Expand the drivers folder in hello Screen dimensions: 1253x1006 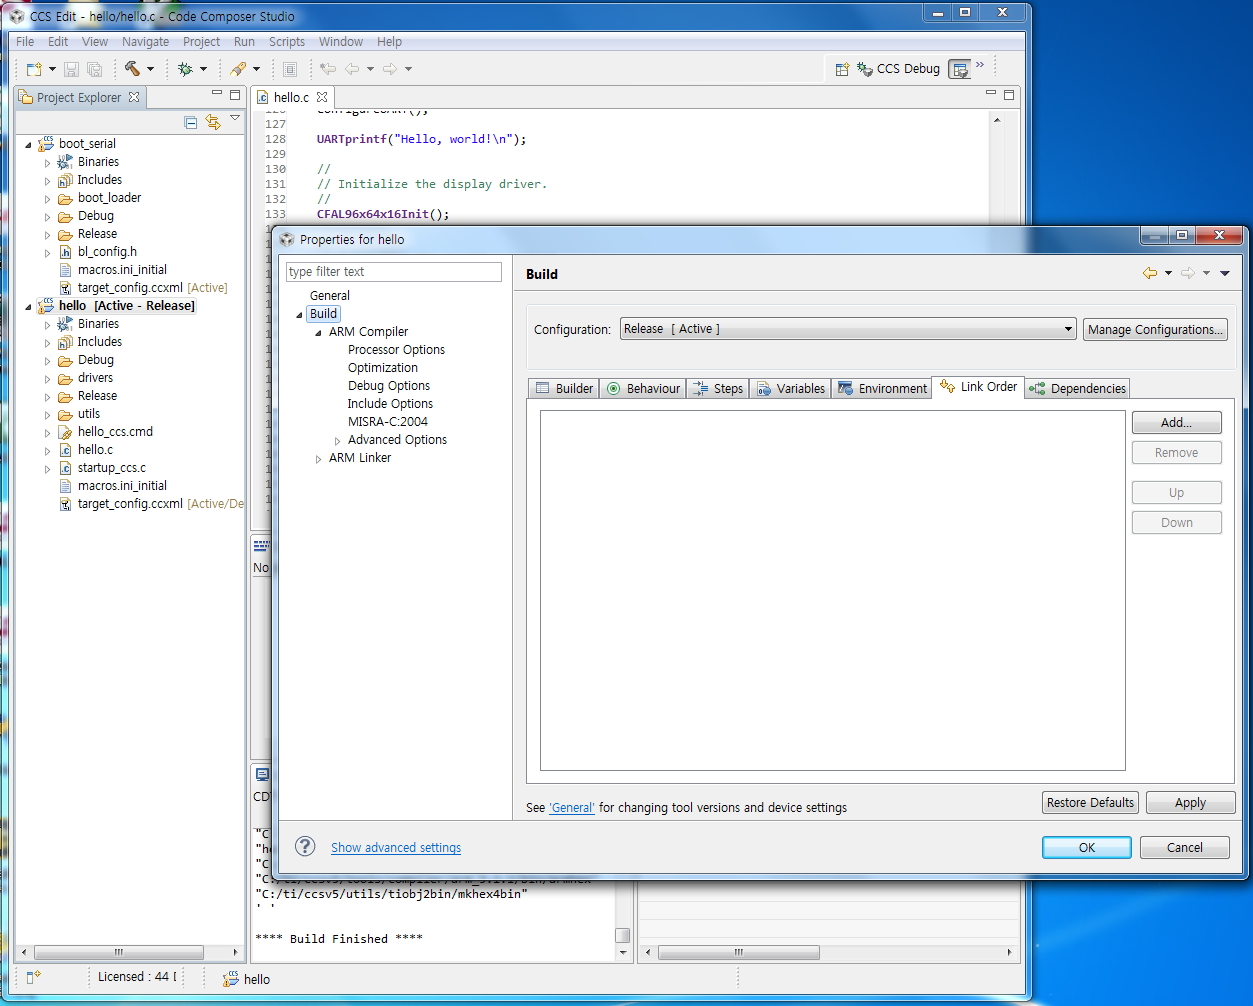pos(47,378)
